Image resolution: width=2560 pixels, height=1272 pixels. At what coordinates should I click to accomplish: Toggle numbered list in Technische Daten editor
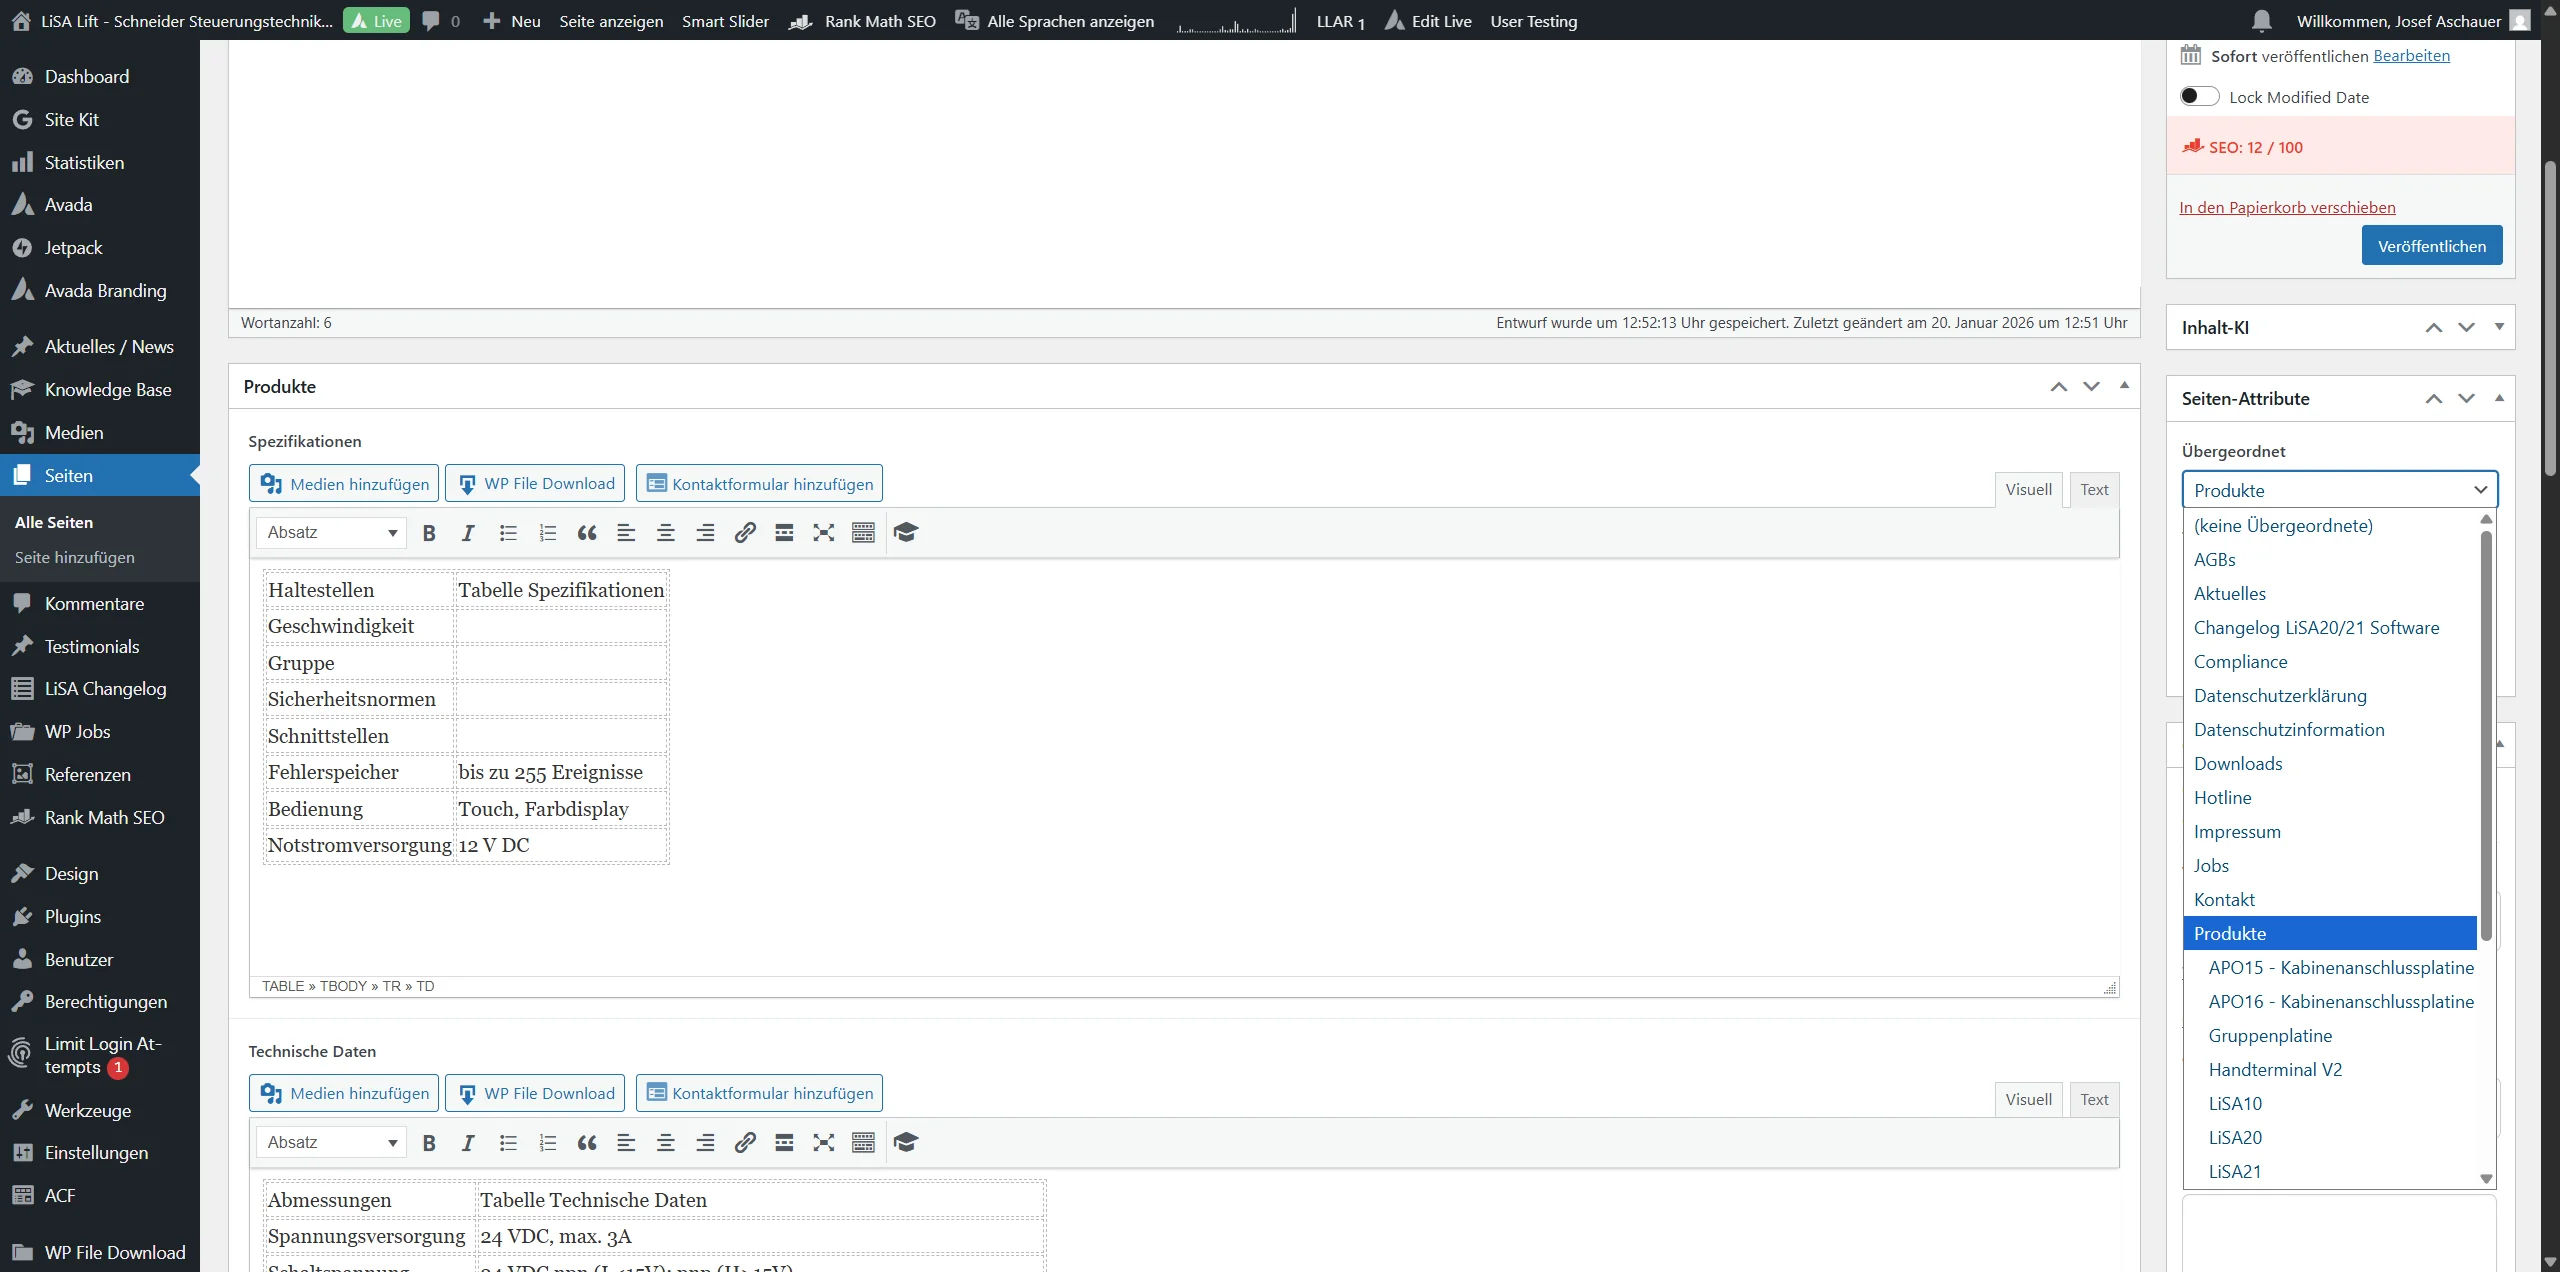click(x=547, y=1142)
